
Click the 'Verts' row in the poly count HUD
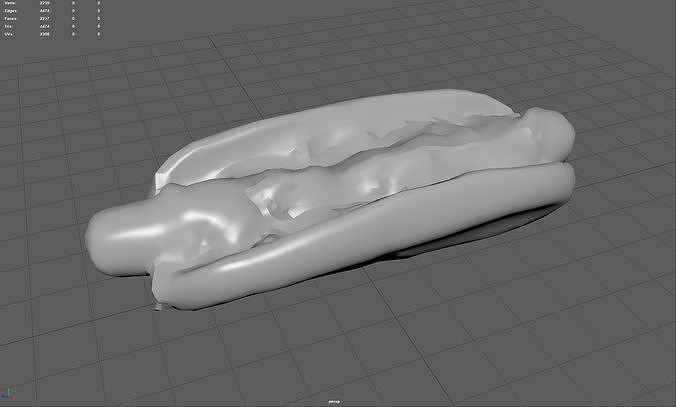52,3
